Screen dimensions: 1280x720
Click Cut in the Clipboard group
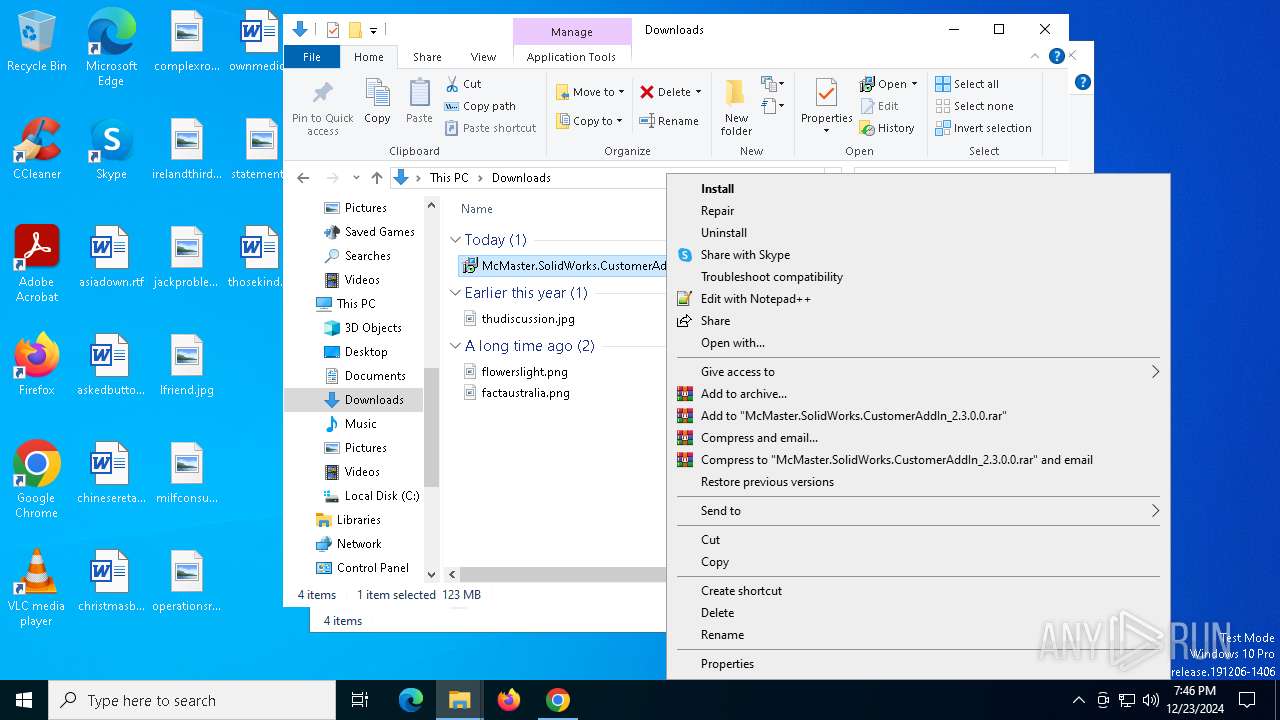[x=463, y=84]
